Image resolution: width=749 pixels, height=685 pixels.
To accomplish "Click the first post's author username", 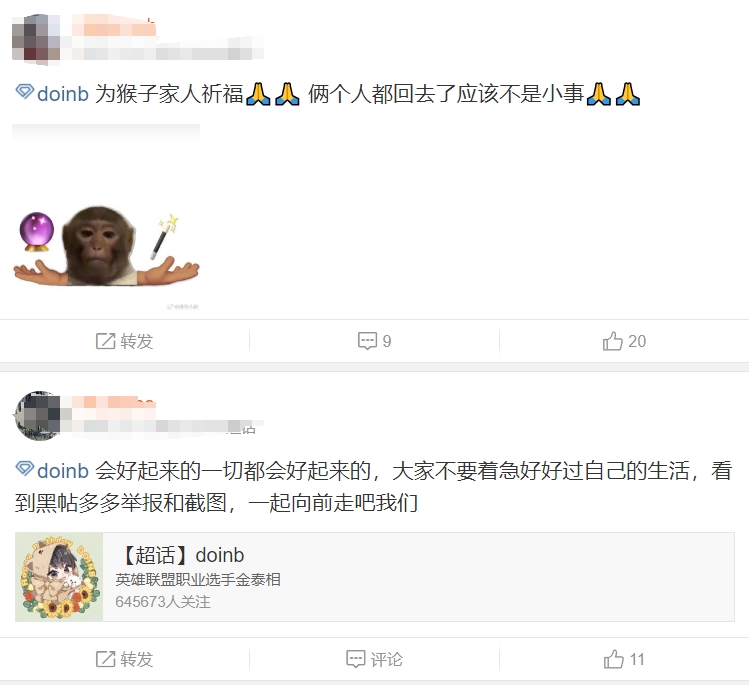I will coord(114,25).
